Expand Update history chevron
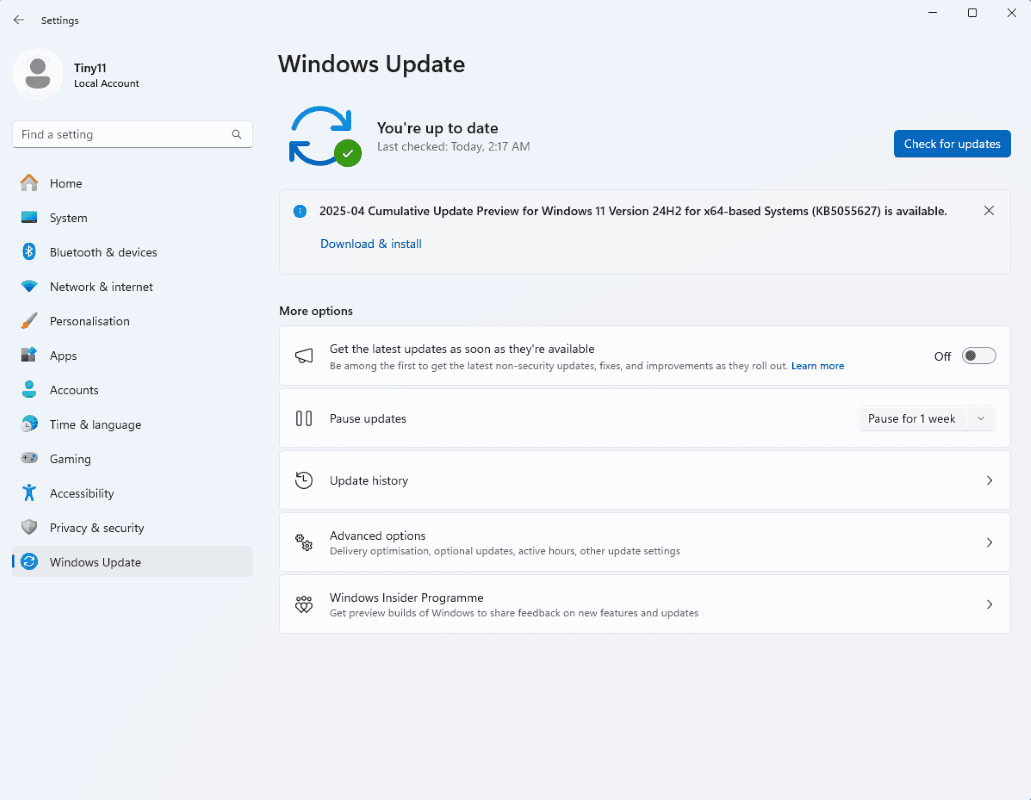This screenshot has width=1031, height=800. coord(989,481)
